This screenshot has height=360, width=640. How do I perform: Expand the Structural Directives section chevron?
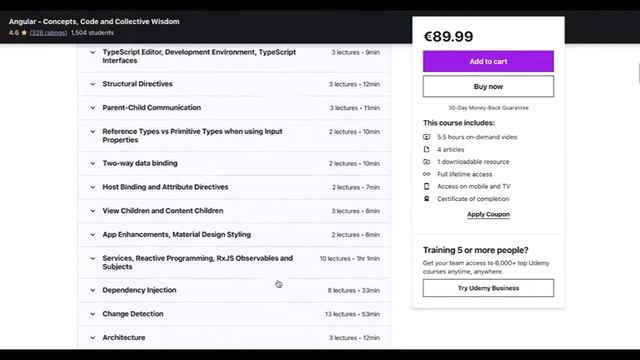(x=93, y=84)
